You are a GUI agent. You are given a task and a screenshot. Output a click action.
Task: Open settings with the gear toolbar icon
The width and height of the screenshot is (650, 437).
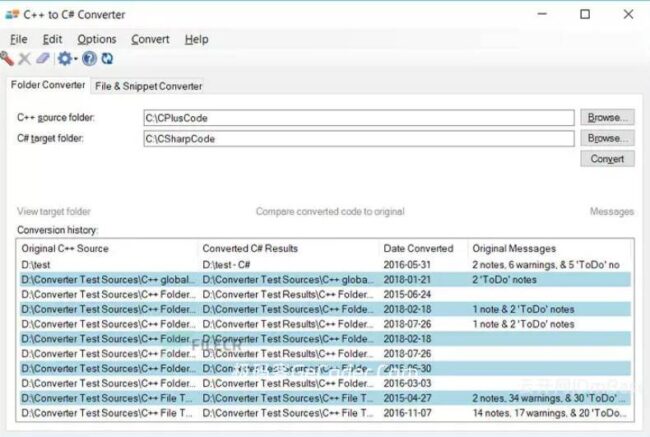point(65,58)
